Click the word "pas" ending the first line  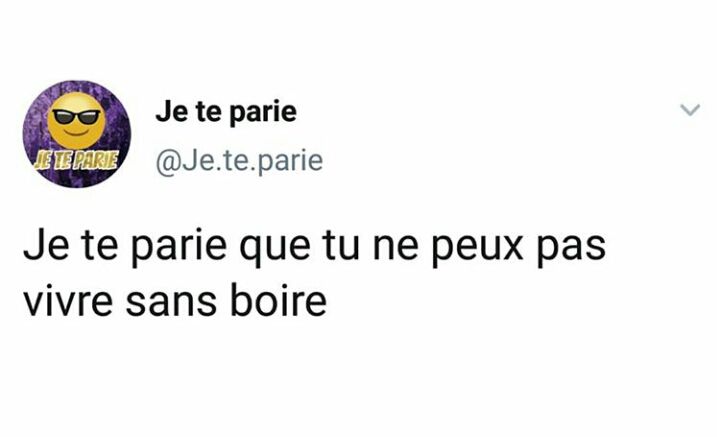pyautogui.click(x=571, y=250)
